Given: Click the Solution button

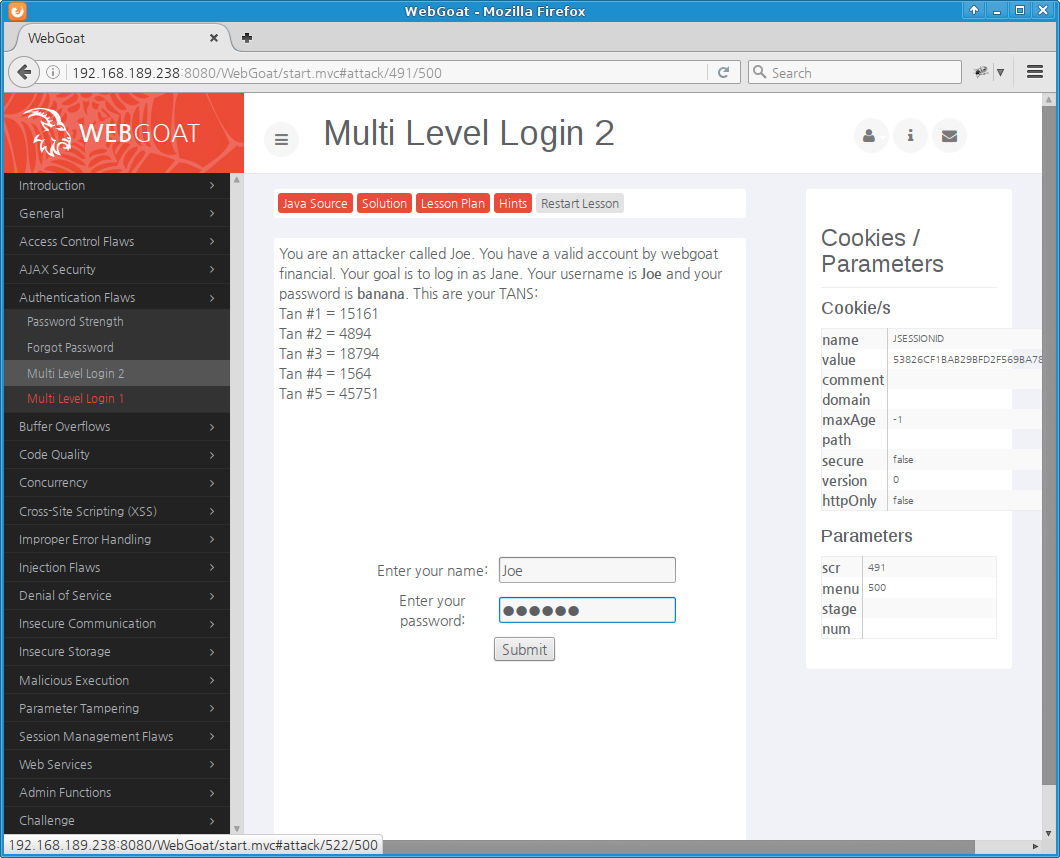Looking at the screenshot, I should click(384, 204).
